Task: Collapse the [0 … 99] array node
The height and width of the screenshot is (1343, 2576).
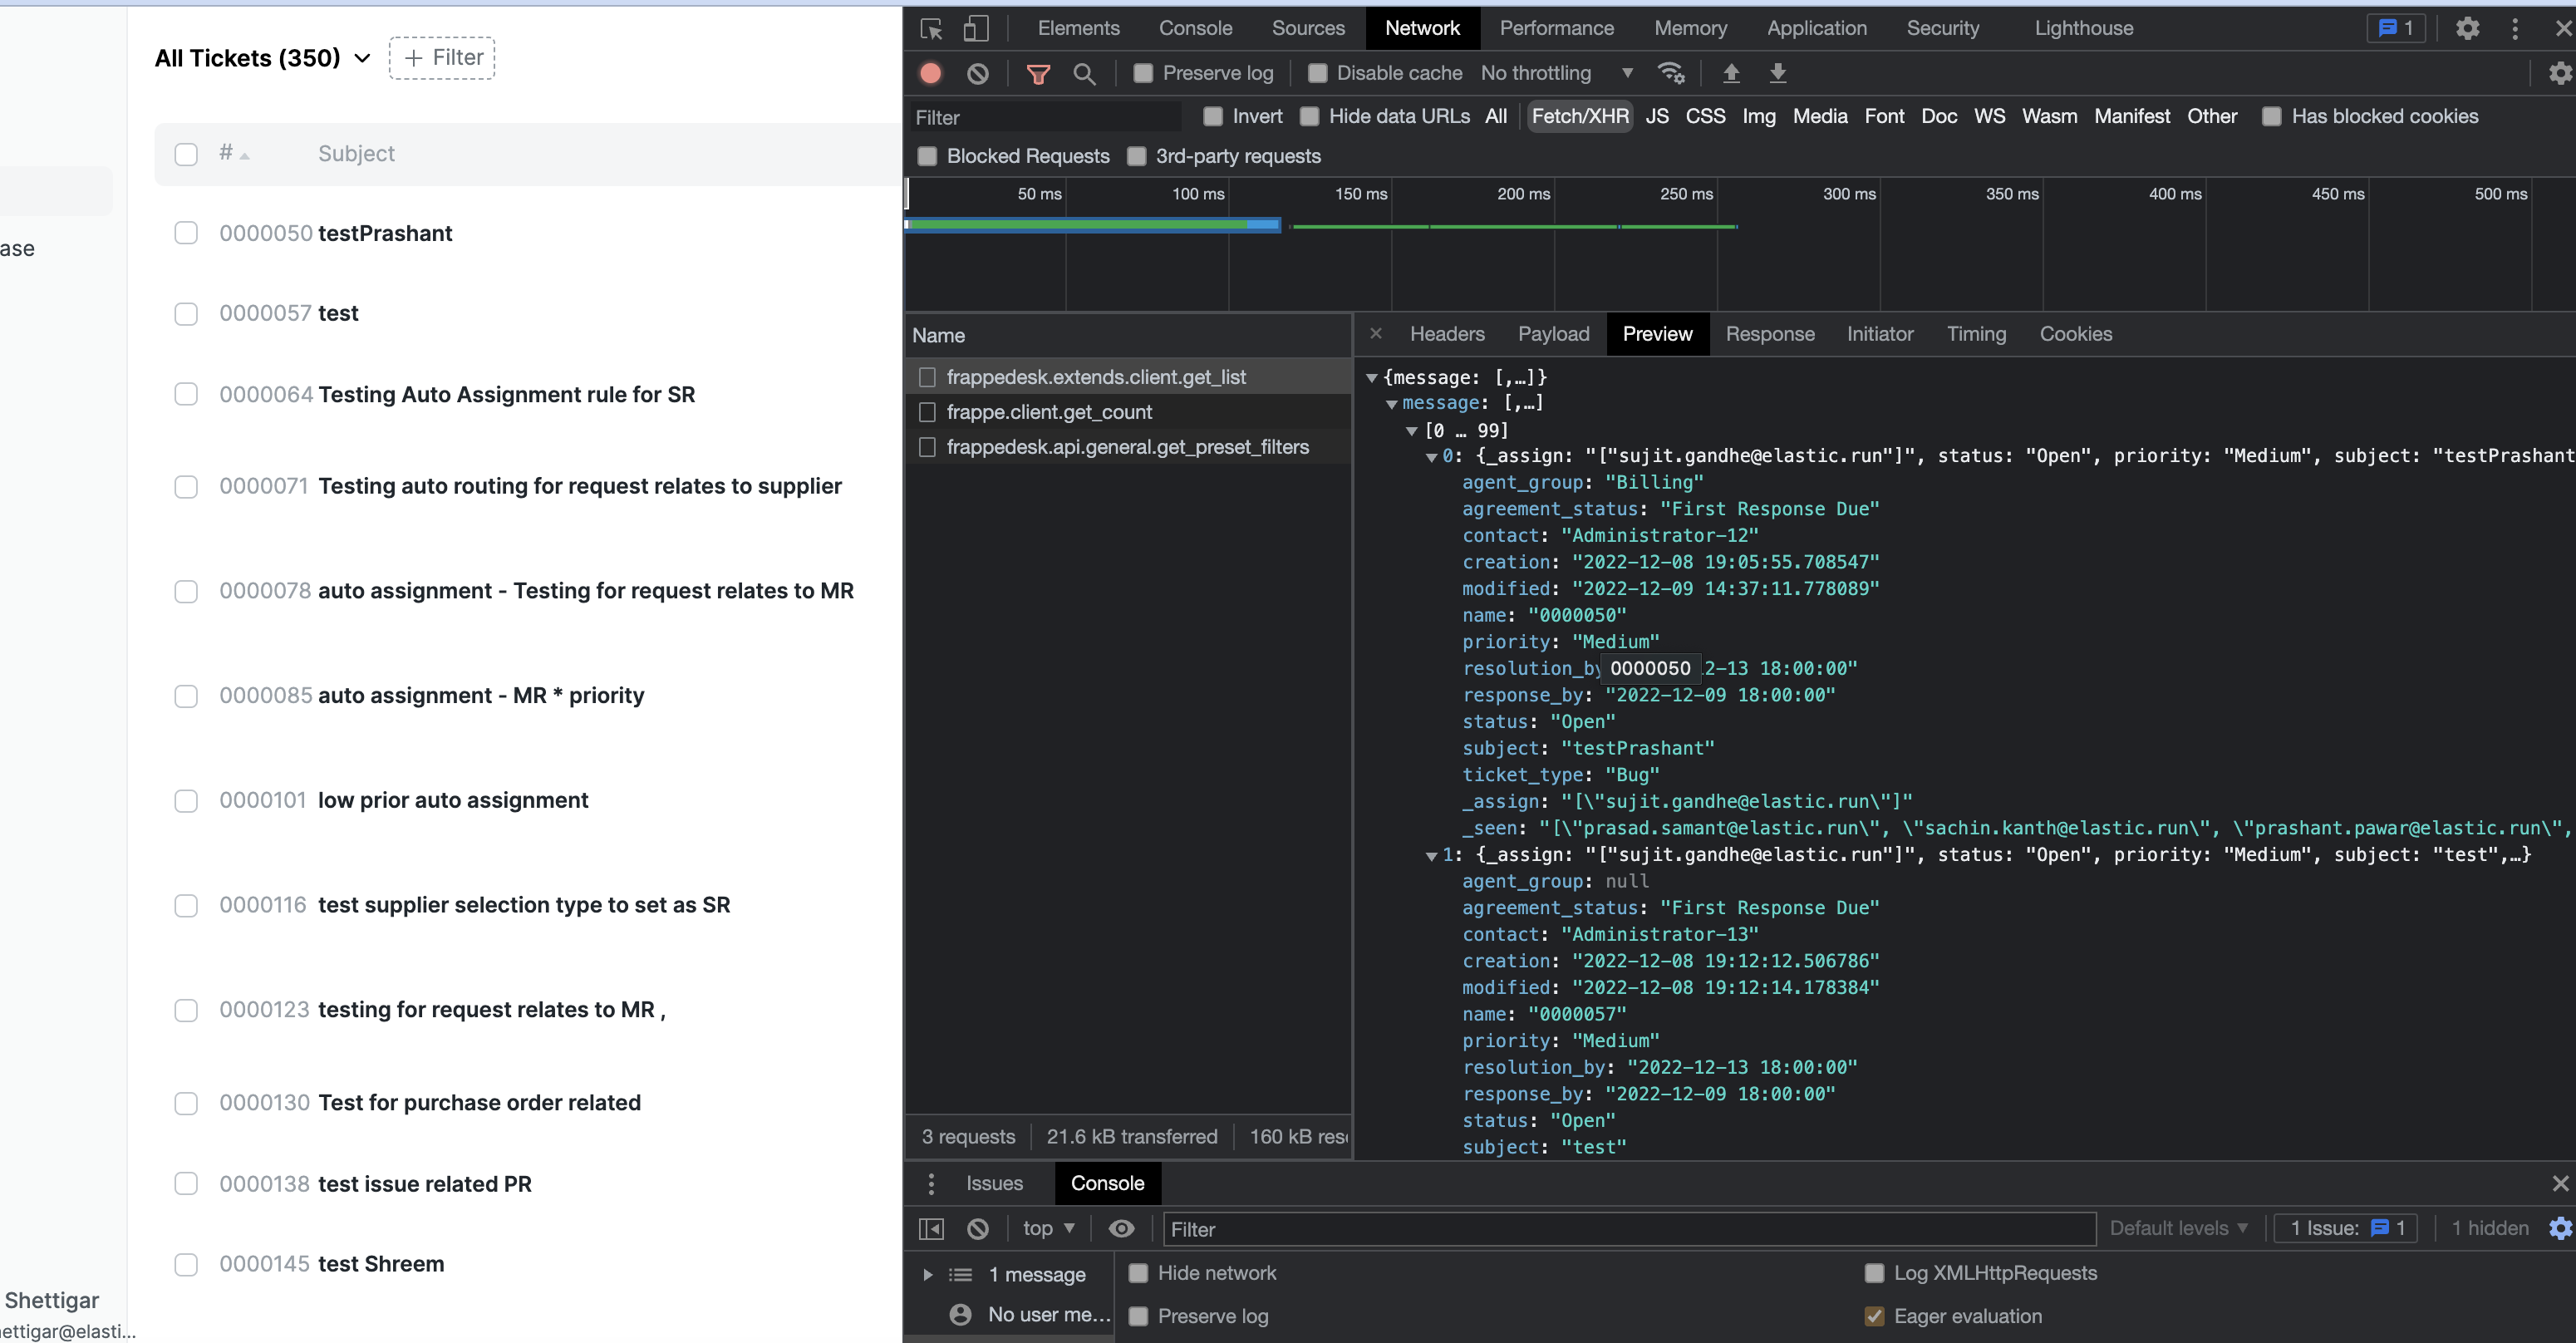Action: pos(1411,431)
